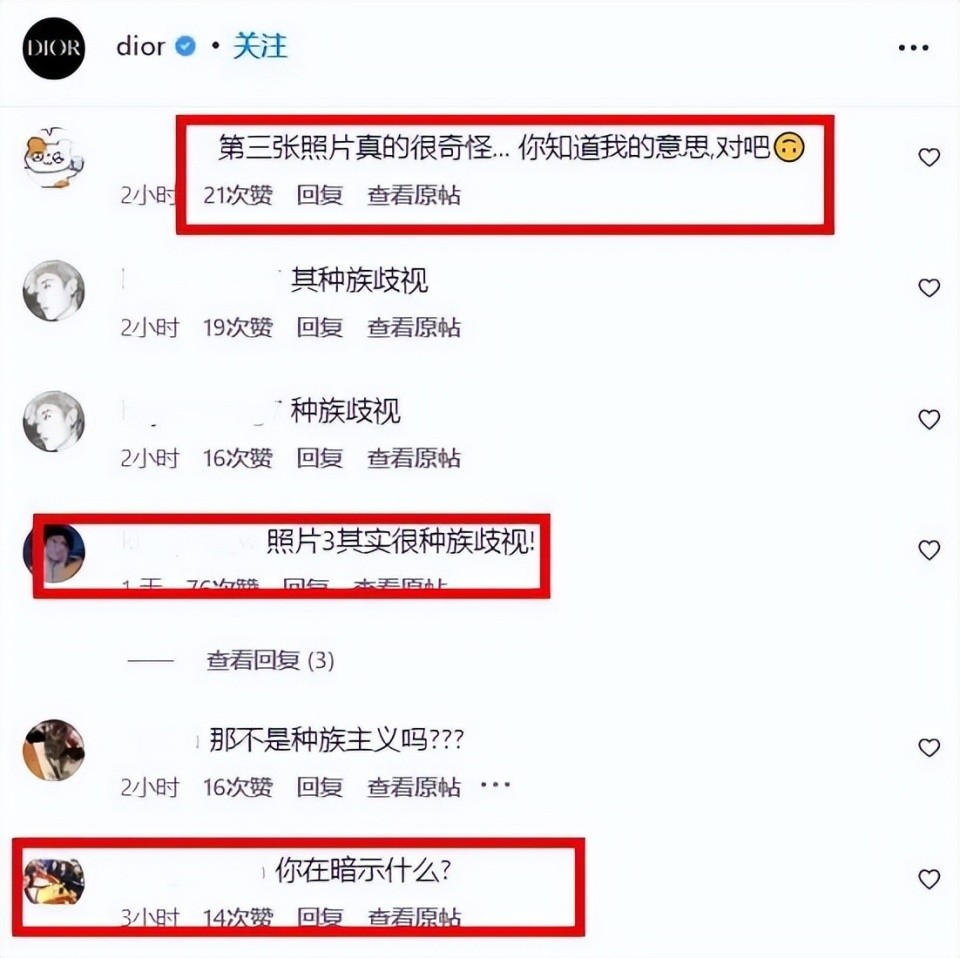View 查看原帖 on the 你在暗示什么 comment
This screenshot has height=958, width=960.
pyautogui.click(x=414, y=916)
